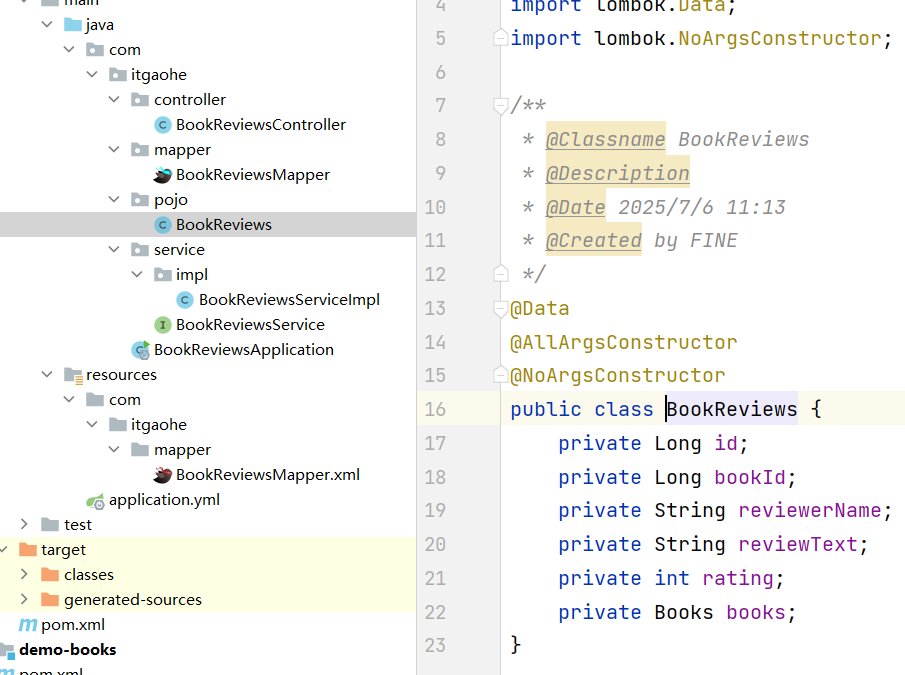Click the test folder icon
This screenshot has width=905, height=675.
(50, 524)
